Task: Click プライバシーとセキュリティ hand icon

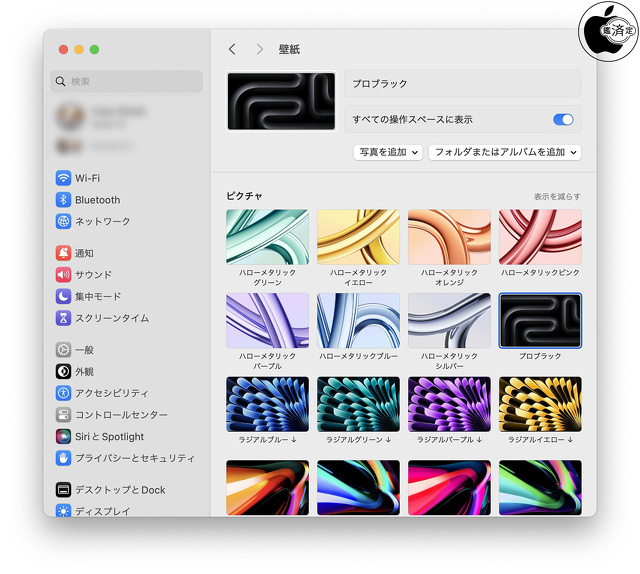Action: pyautogui.click(x=63, y=458)
